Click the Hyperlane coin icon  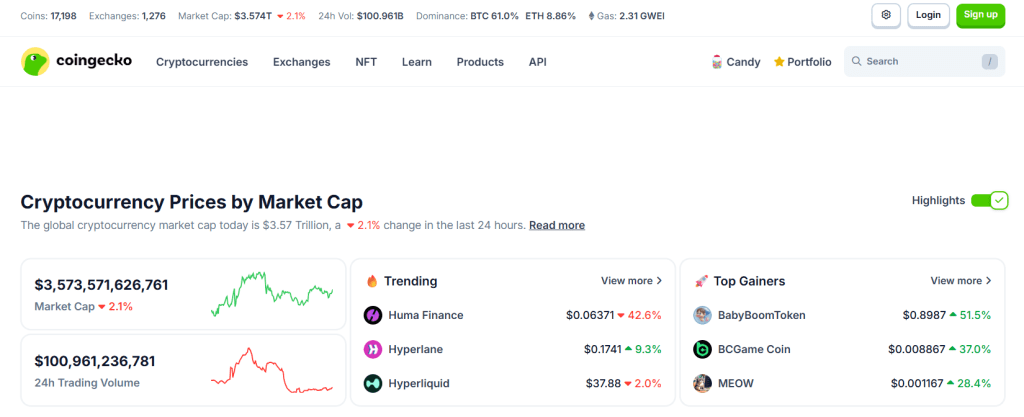tap(373, 349)
